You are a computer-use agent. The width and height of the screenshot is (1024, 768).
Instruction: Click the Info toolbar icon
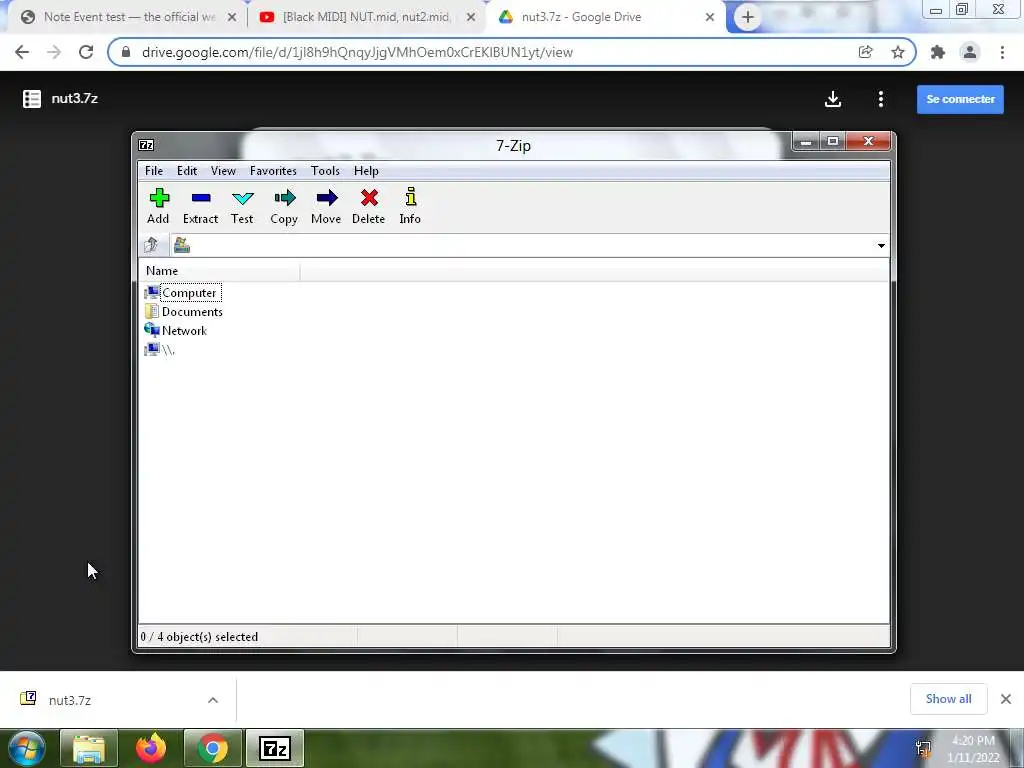pos(410,206)
